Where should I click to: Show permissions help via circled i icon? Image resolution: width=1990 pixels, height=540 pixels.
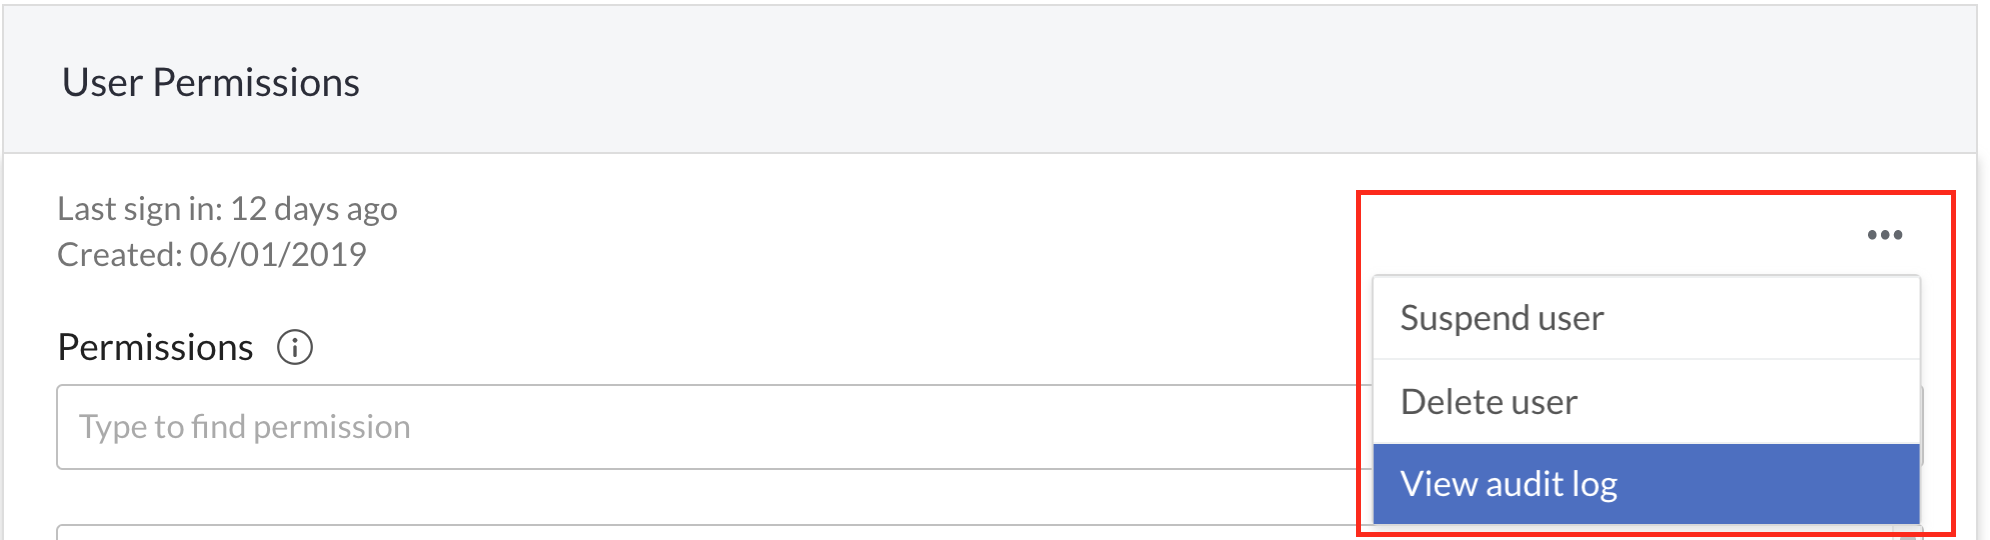tap(295, 348)
